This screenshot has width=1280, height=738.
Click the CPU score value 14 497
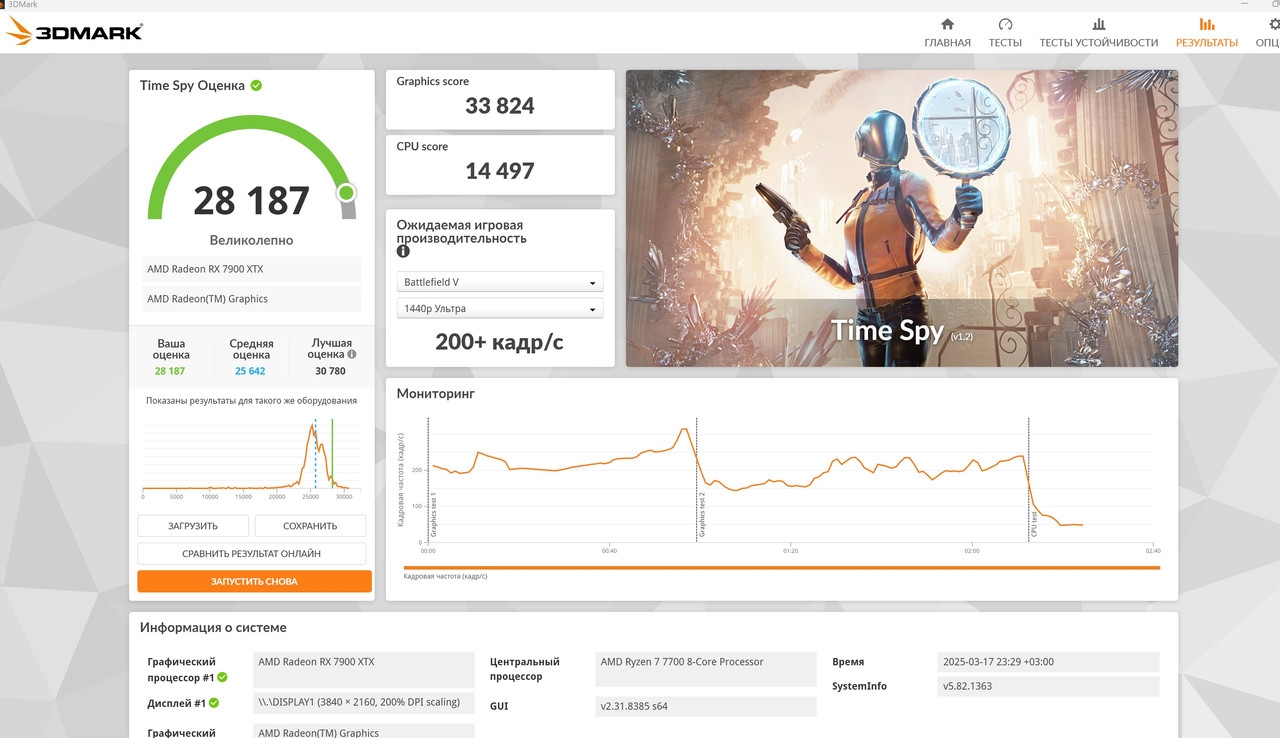click(x=500, y=171)
